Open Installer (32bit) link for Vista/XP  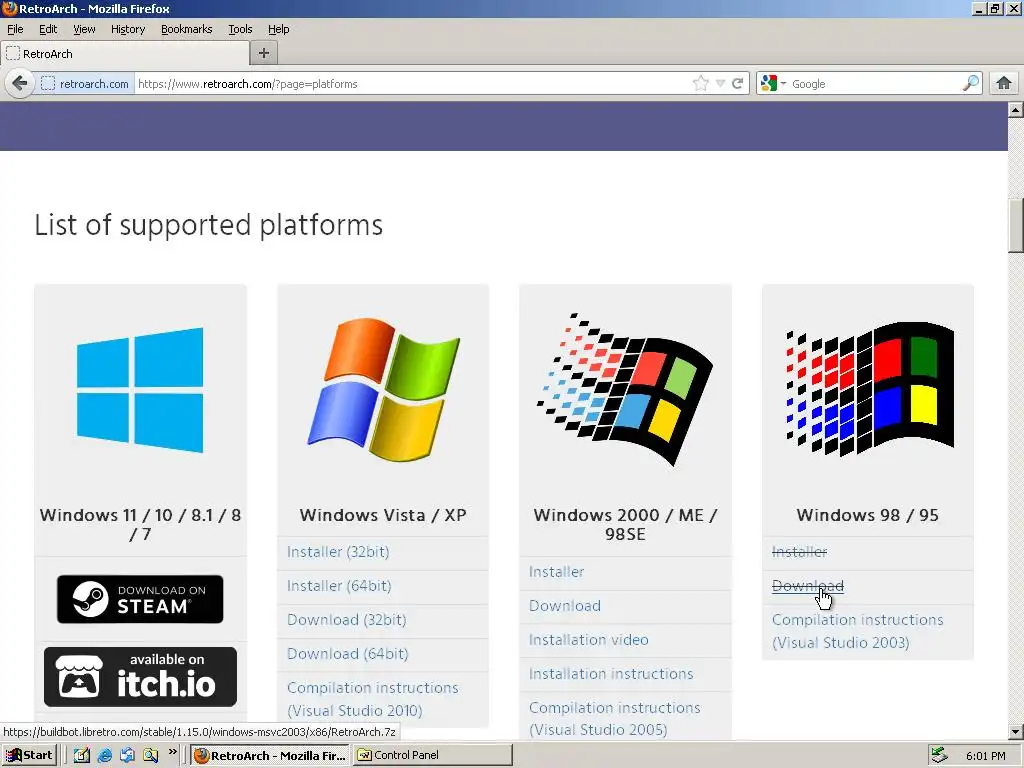tap(338, 552)
